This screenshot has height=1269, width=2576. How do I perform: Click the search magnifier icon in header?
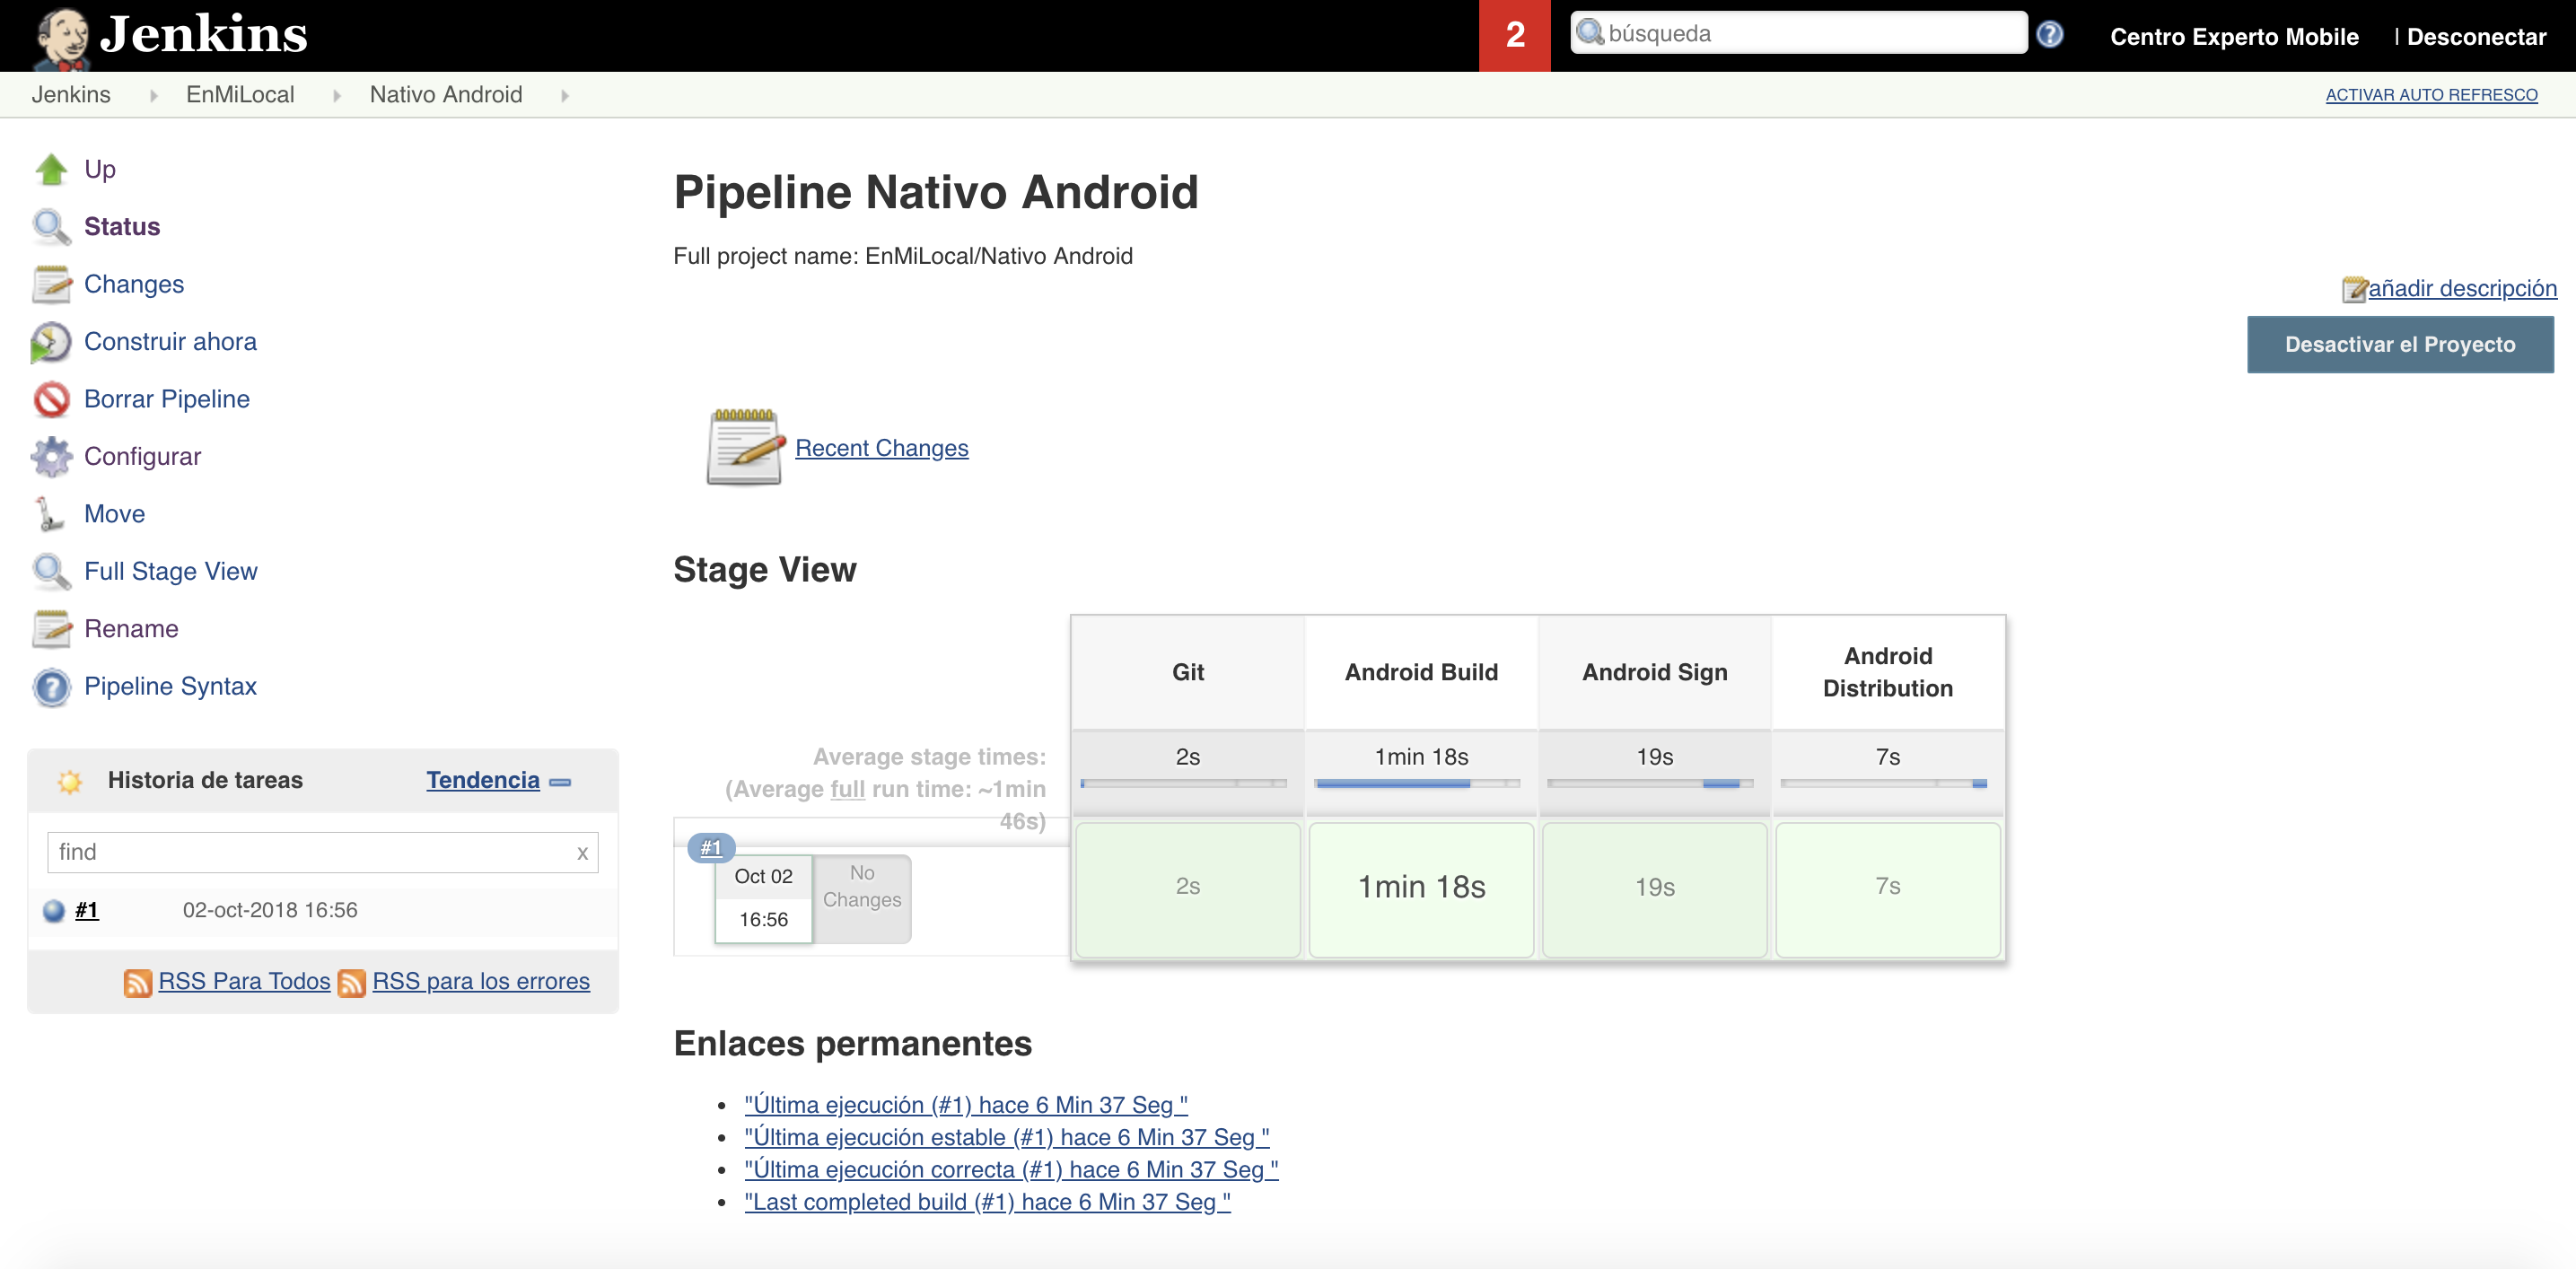pos(1590,32)
